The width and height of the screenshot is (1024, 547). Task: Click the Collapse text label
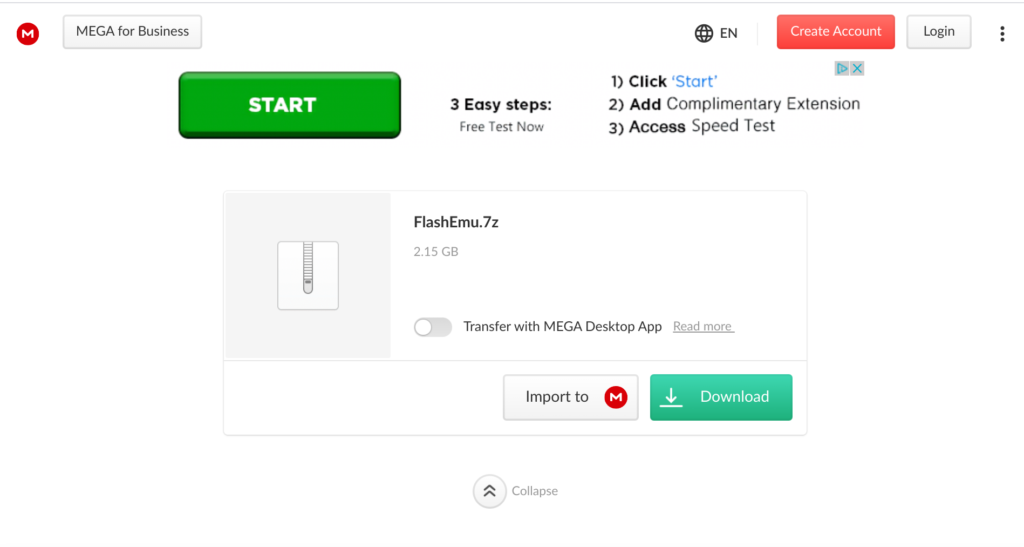pos(534,491)
